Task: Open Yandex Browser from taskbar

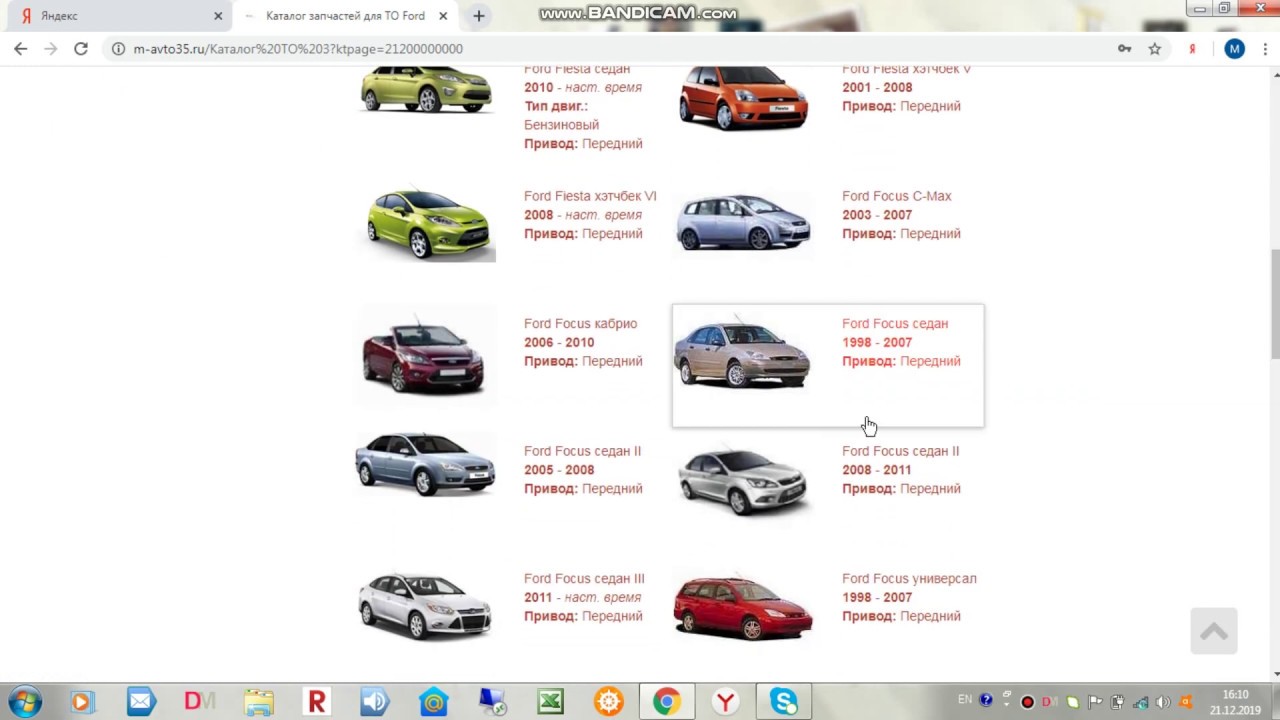Action: coord(726,702)
